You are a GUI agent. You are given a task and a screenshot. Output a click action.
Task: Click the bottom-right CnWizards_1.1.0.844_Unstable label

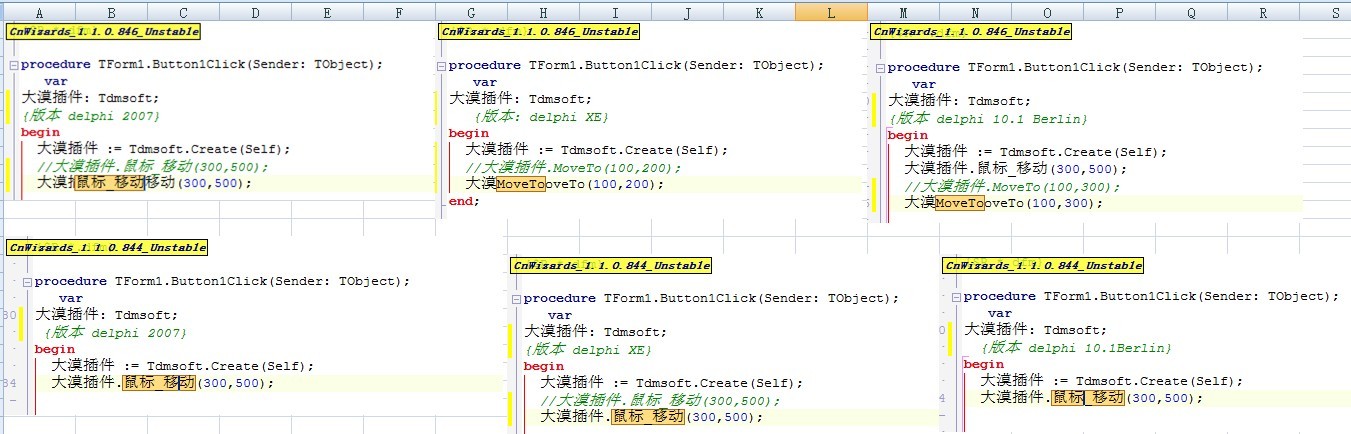click(x=1044, y=266)
